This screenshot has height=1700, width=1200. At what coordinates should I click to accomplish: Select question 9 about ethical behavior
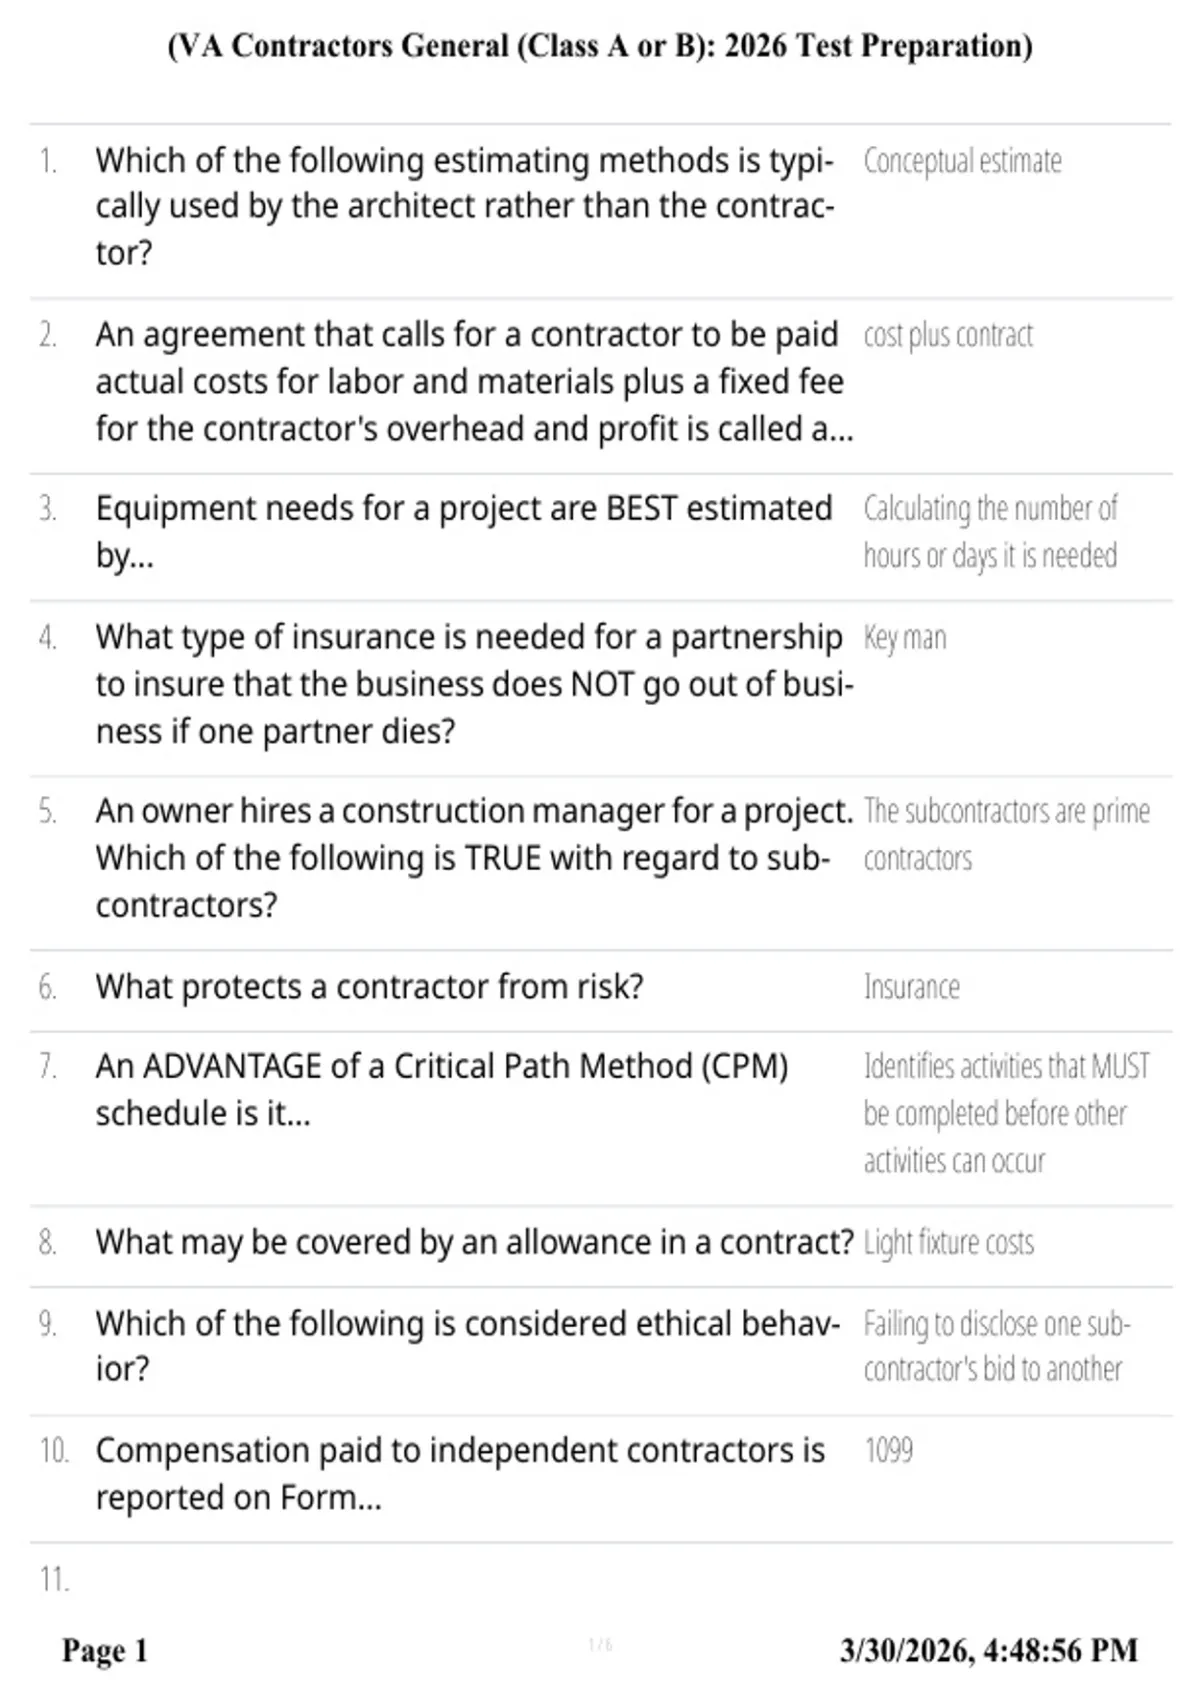pyautogui.click(x=468, y=1345)
